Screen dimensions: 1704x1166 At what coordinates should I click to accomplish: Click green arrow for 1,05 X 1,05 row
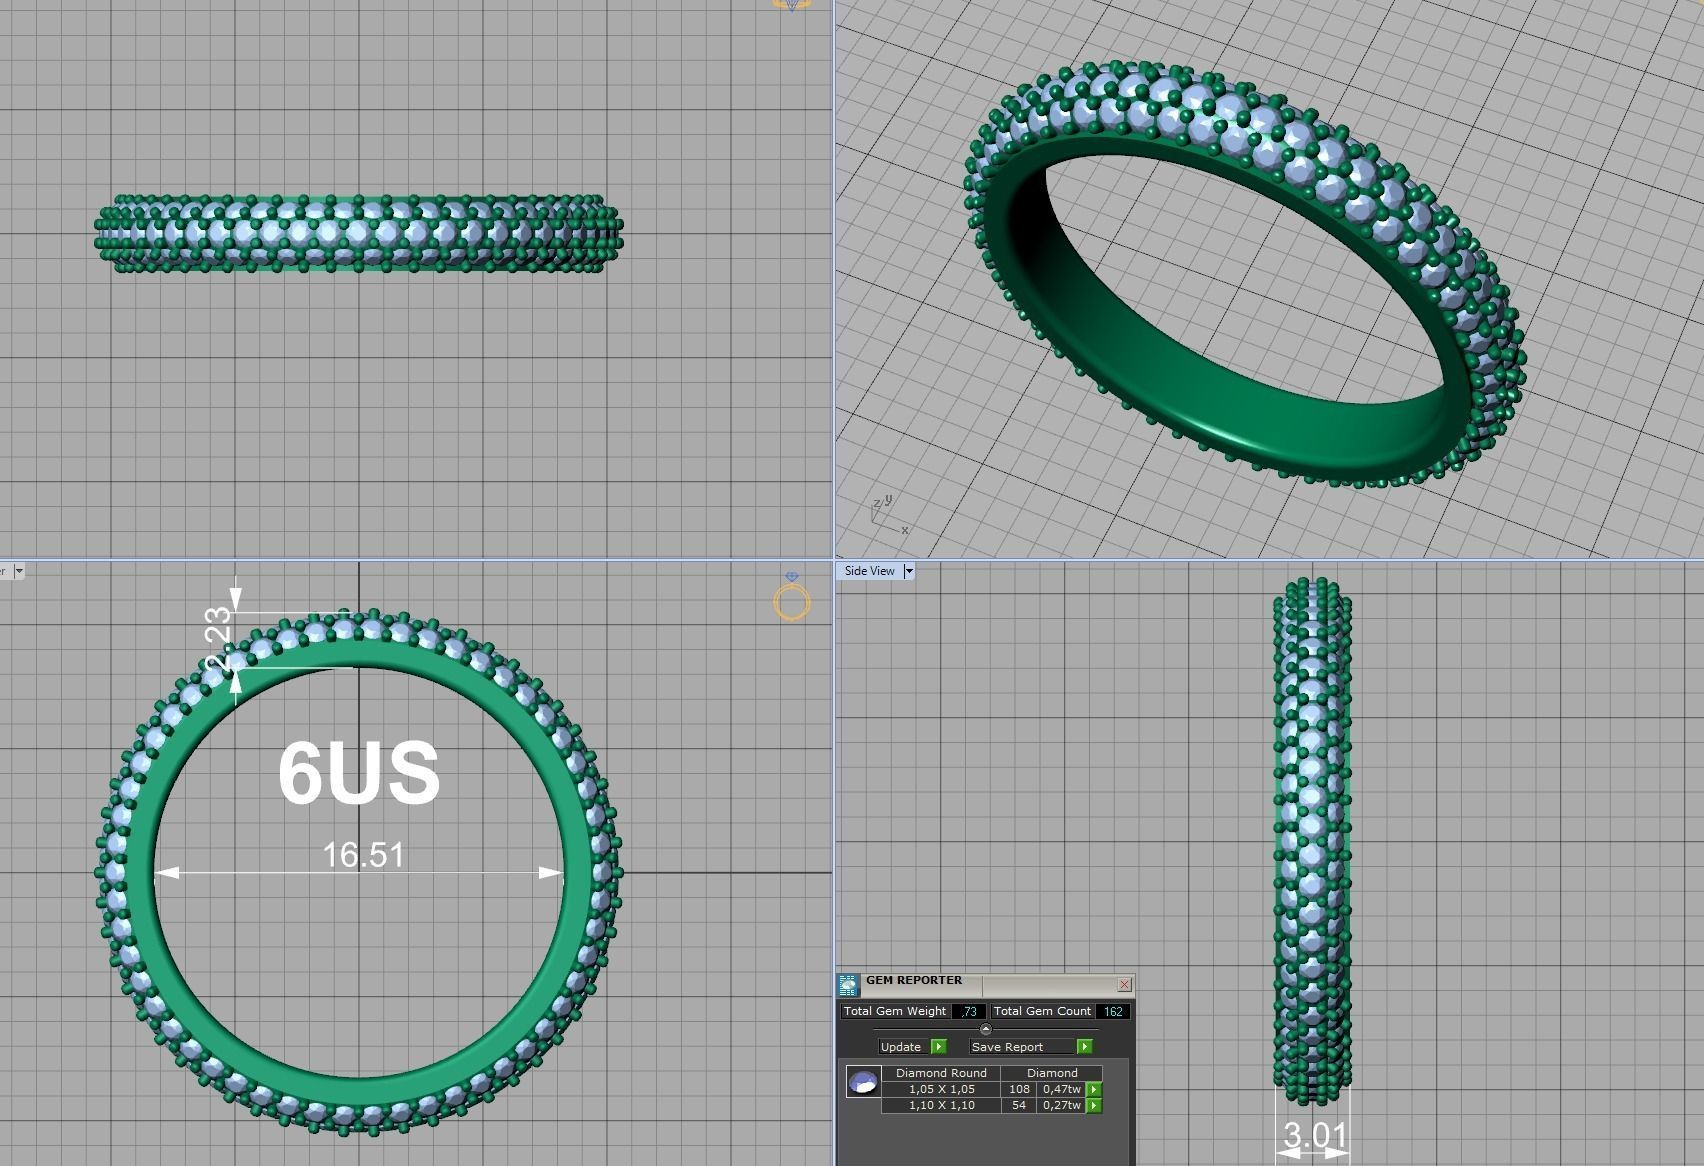[1094, 1089]
